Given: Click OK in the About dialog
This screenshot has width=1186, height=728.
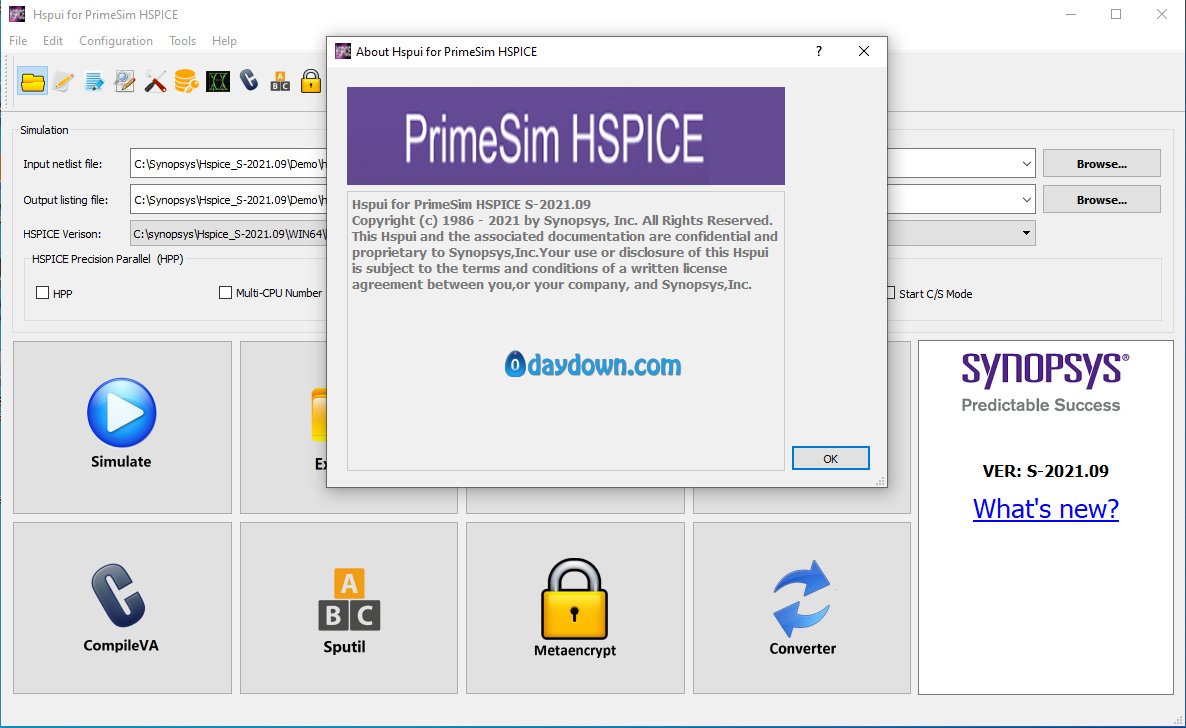Looking at the screenshot, I should (x=831, y=459).
